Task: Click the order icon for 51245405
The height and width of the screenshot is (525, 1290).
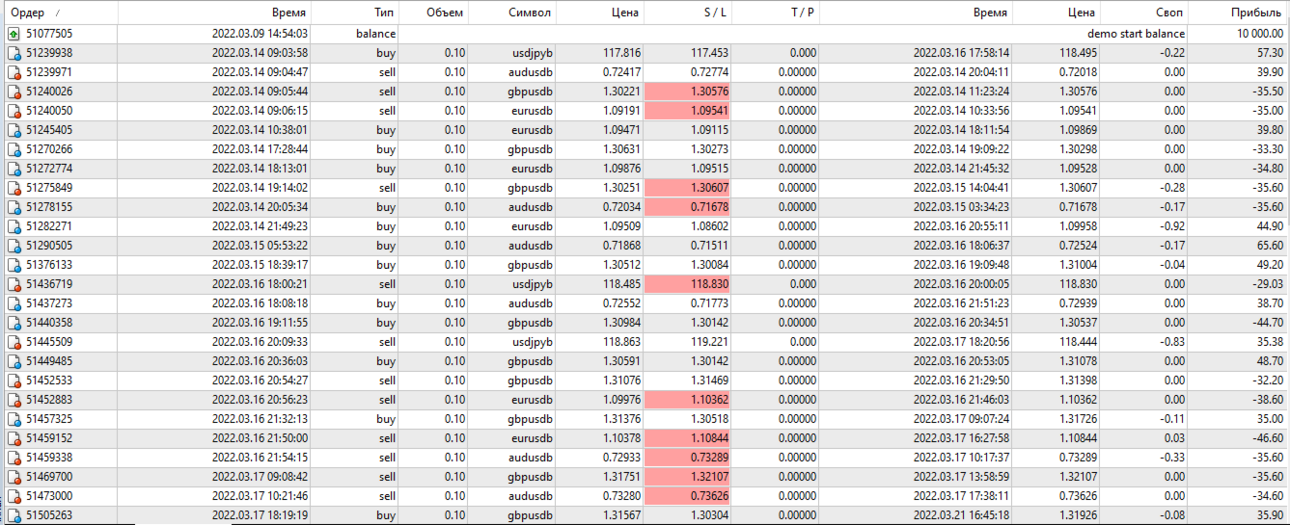Action: (x=14, y=130)
